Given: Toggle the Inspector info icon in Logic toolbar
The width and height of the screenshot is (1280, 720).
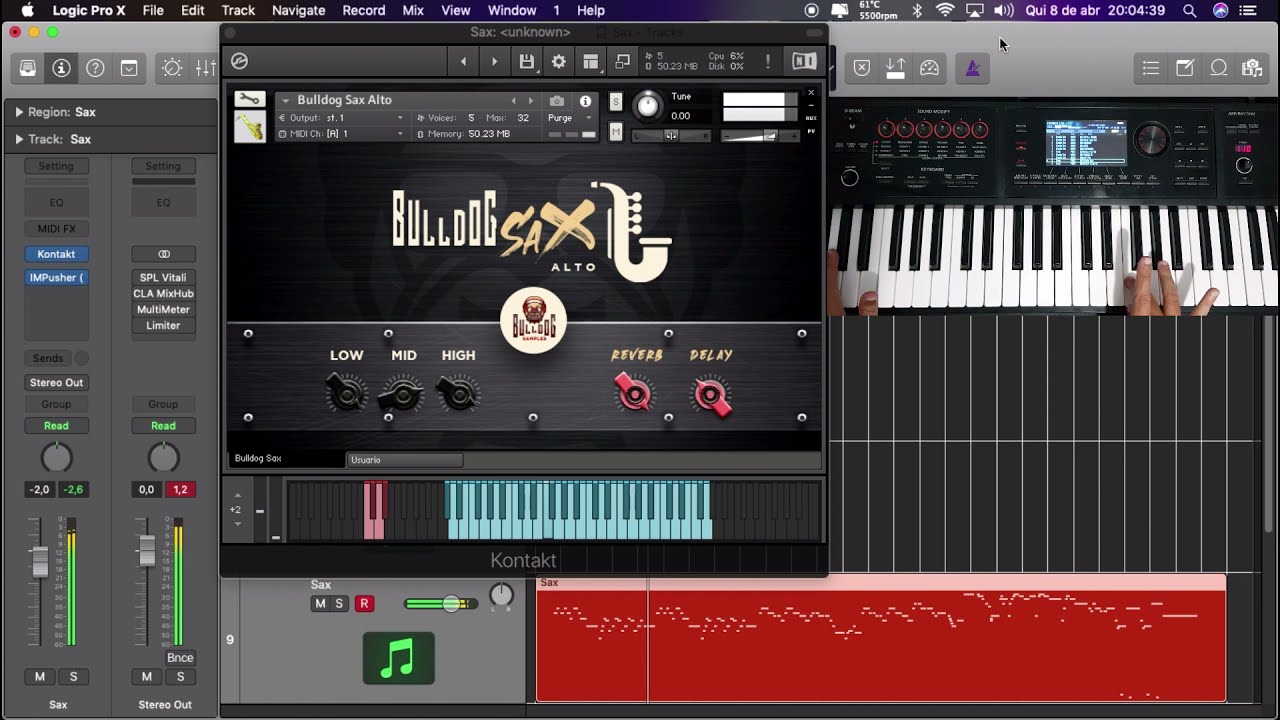Looking at the screenshot, I should pos(61,68).
